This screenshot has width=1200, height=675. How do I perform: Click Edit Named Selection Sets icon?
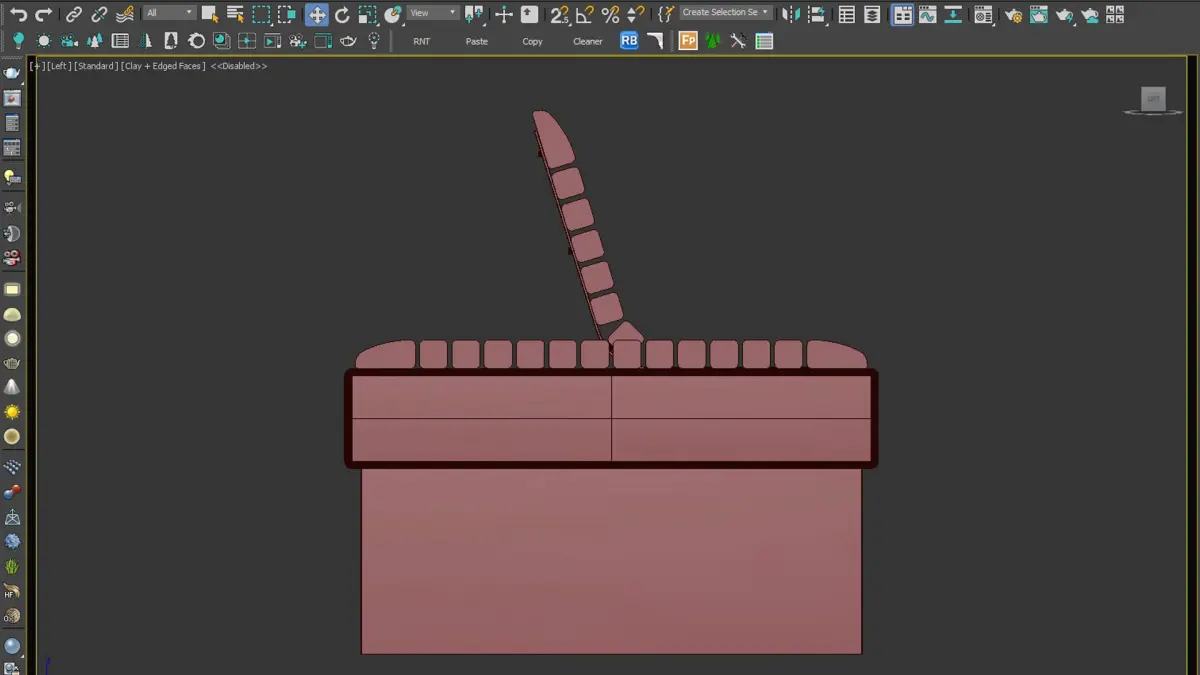pyautogui.click(x=666, y=14)
